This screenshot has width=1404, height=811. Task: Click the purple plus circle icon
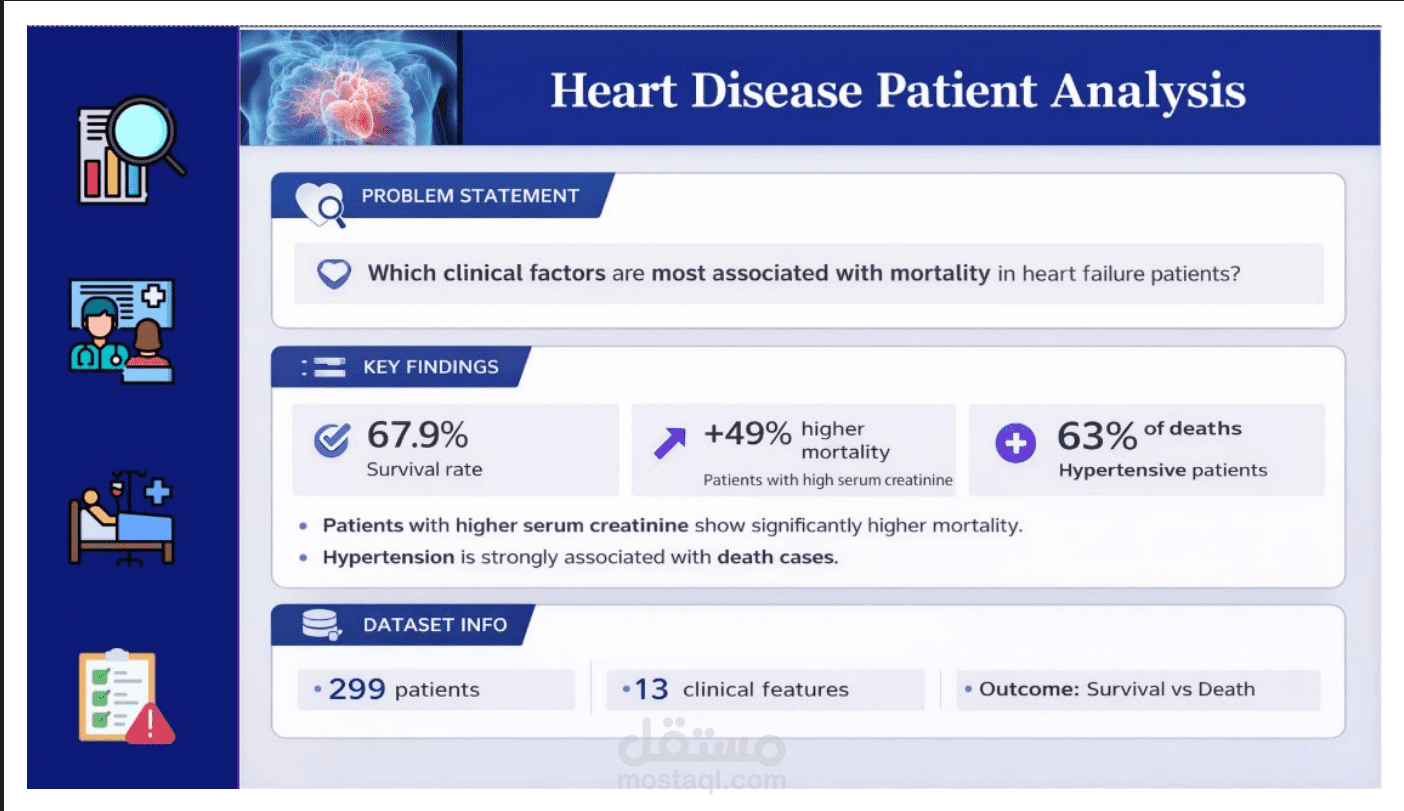pos(1015,444)
